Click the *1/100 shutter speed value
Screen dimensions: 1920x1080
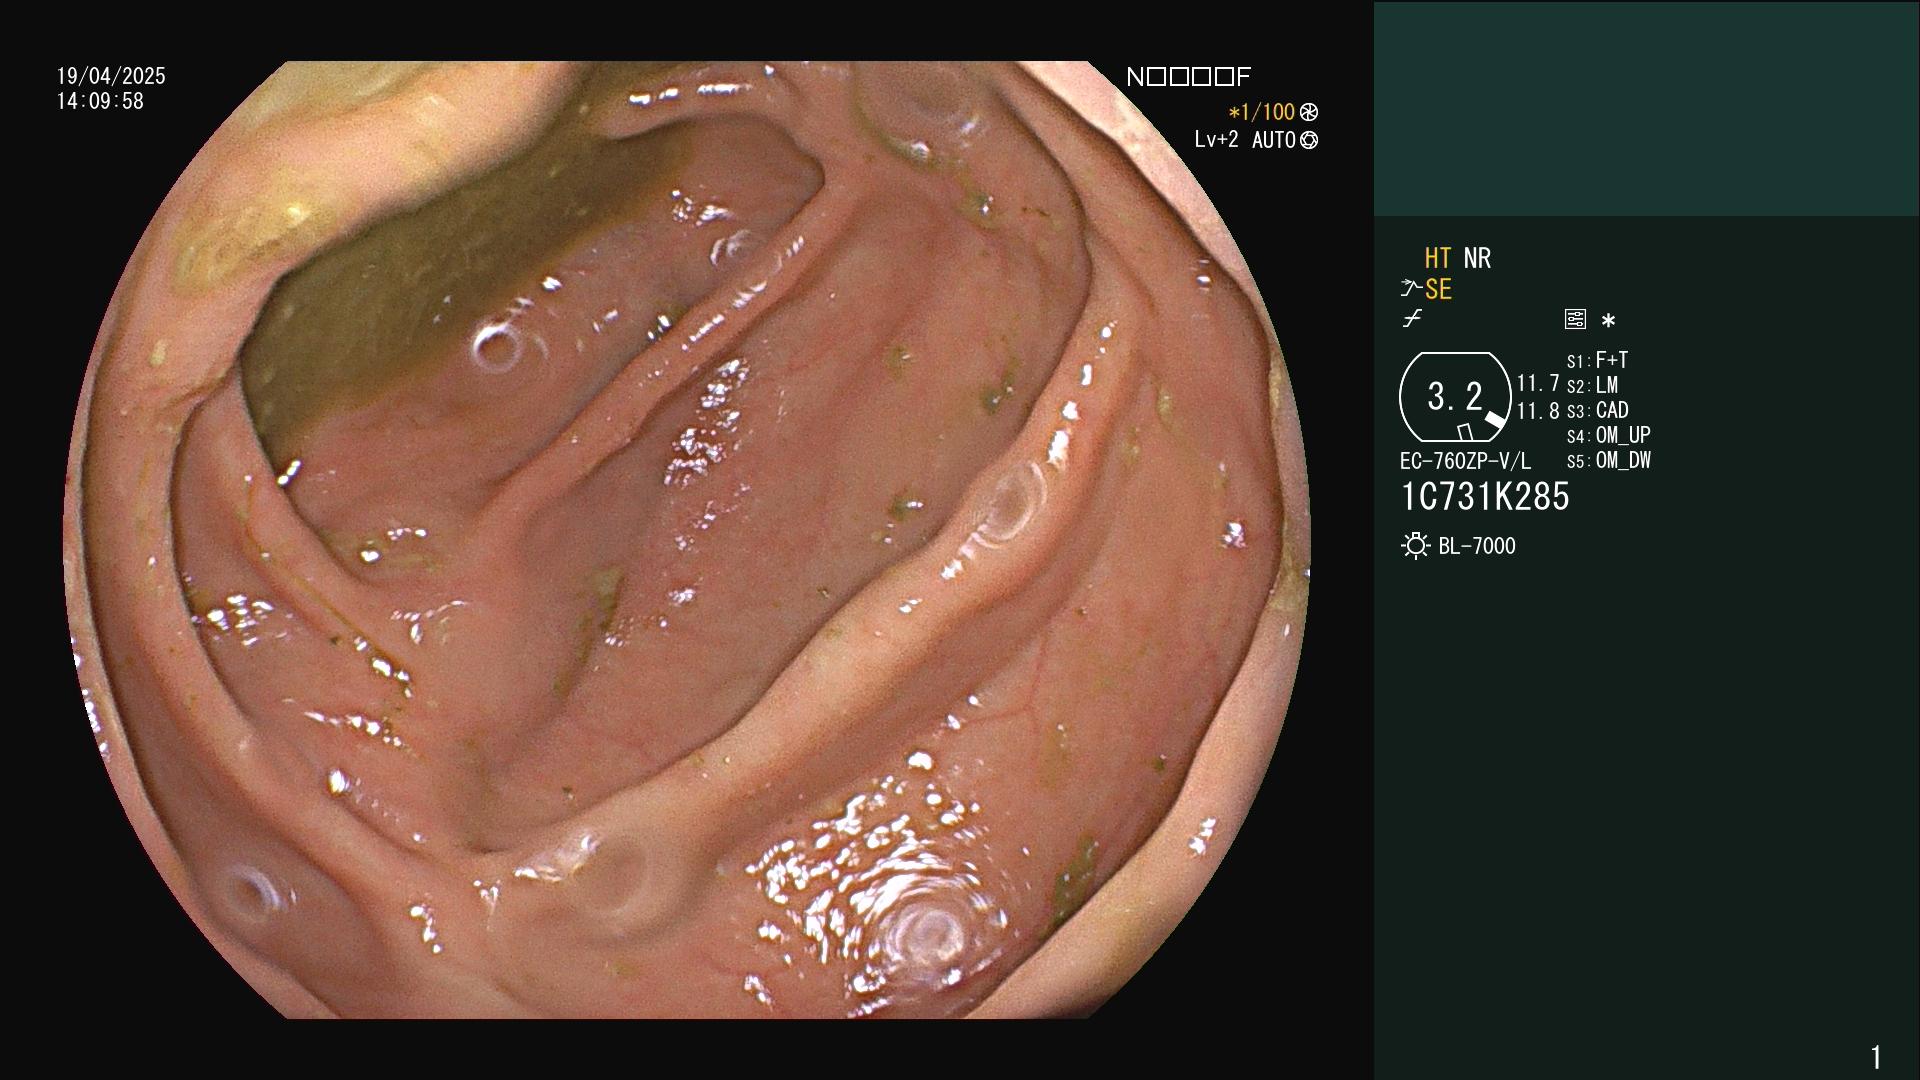1262,112
